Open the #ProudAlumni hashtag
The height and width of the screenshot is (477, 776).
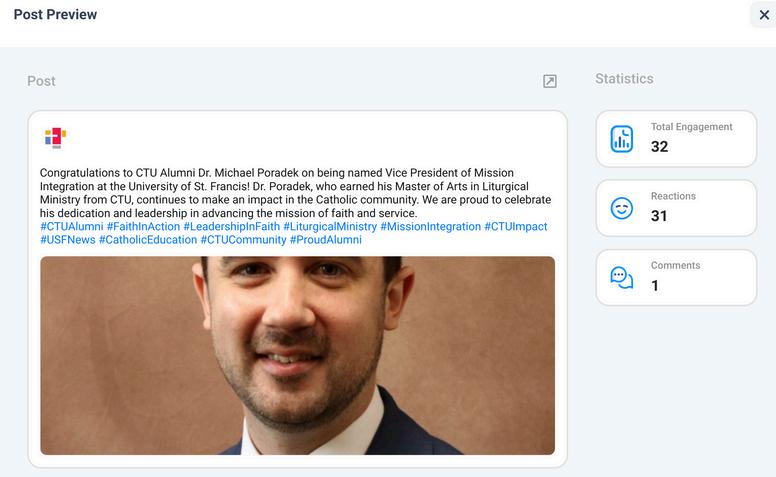tap(326, 240)
